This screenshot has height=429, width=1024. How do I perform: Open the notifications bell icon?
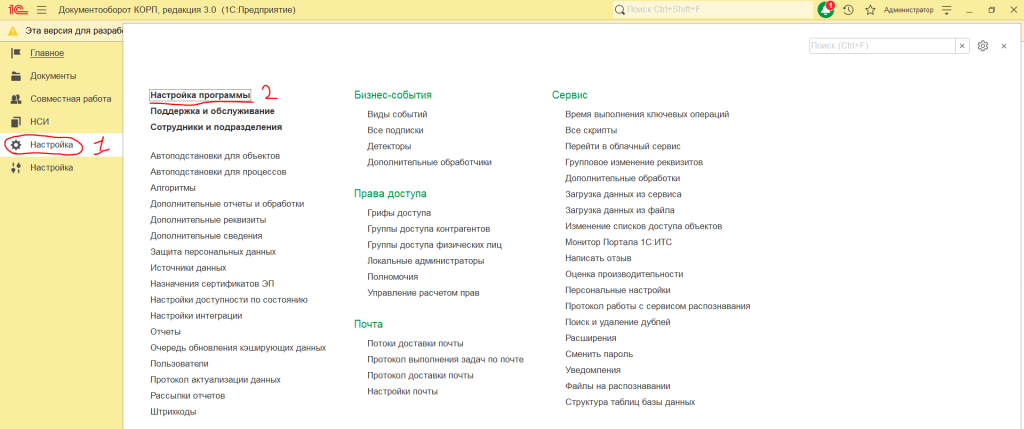826,10
